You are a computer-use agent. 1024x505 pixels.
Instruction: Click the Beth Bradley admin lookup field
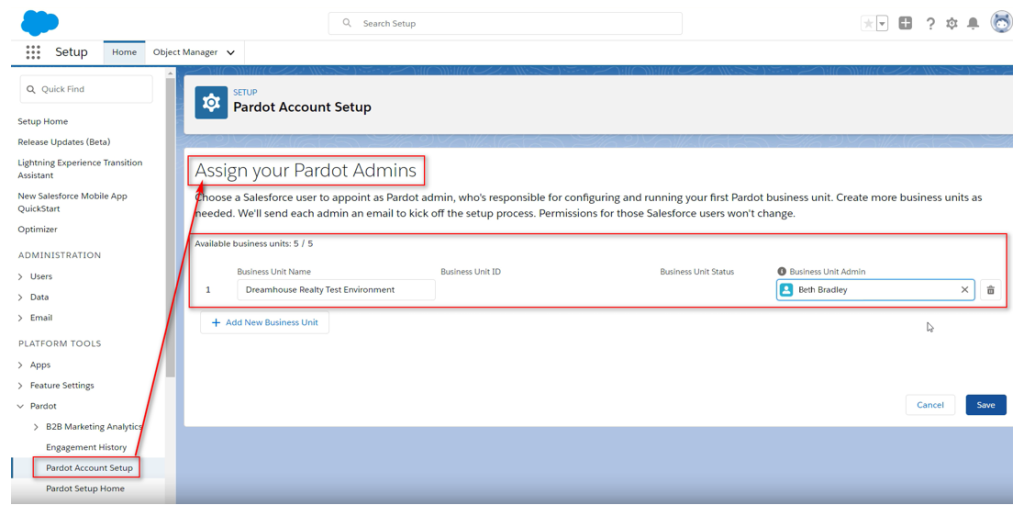click(875, 289)
